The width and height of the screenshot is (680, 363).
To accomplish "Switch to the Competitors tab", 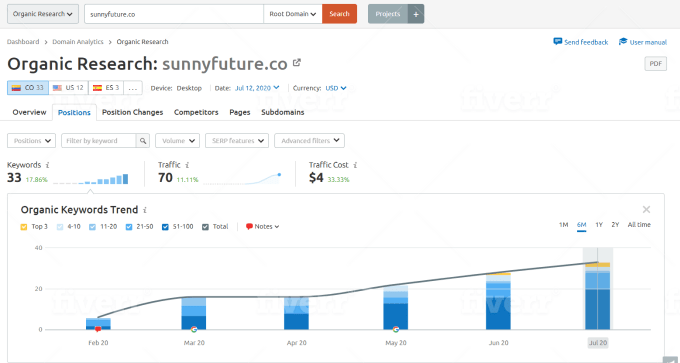I will (196, 112).
